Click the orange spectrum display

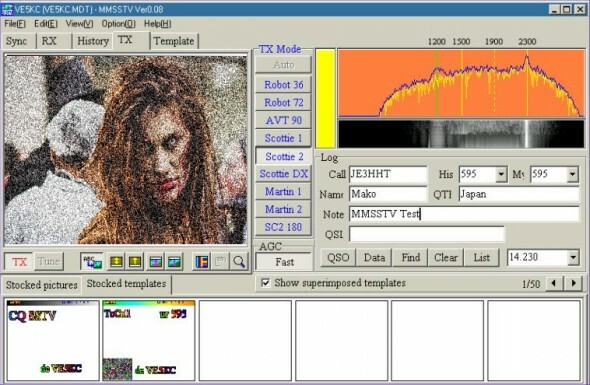click(x=461, y=83)
